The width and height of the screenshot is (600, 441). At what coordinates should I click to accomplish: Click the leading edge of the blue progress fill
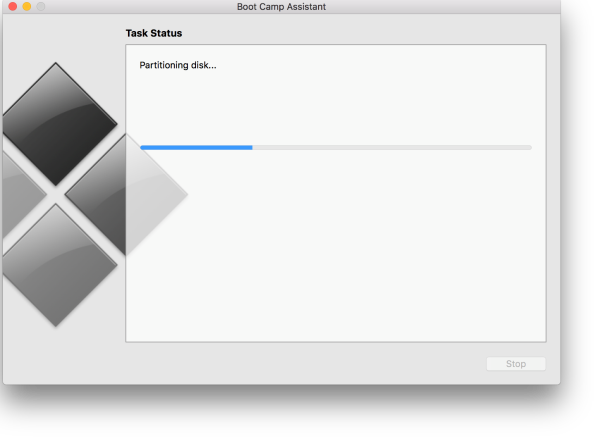click(251, 147)
